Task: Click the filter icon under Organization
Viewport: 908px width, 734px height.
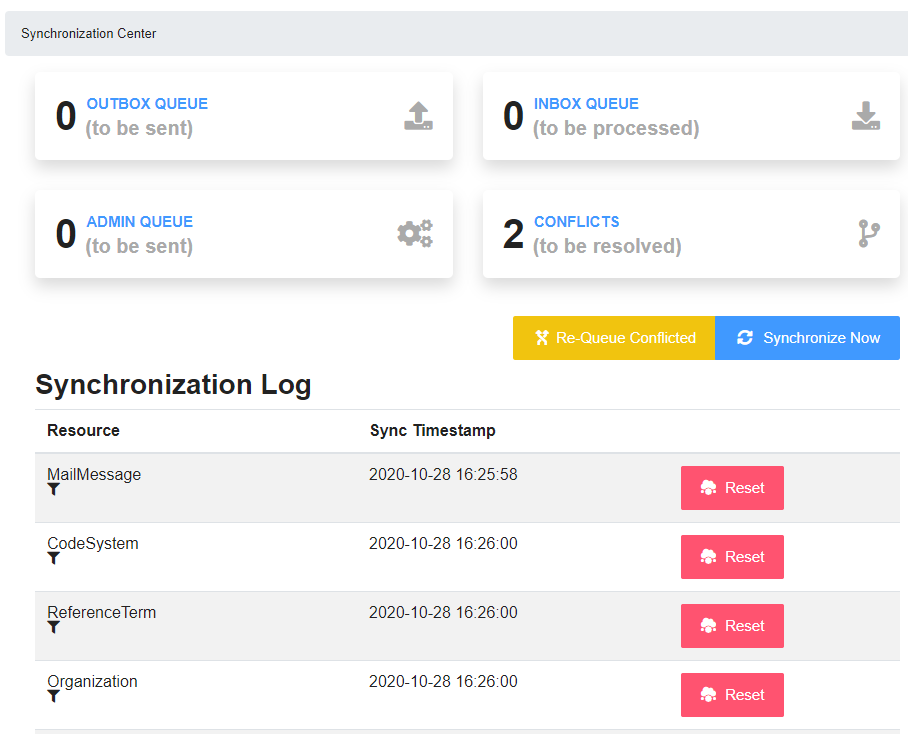Action: coord(53,696)
